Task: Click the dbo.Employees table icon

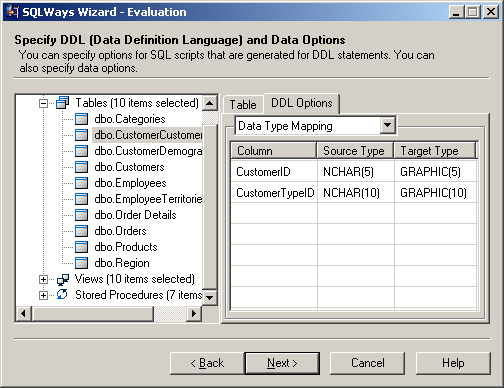Action: pyautogui.click(x=81, y=183)
